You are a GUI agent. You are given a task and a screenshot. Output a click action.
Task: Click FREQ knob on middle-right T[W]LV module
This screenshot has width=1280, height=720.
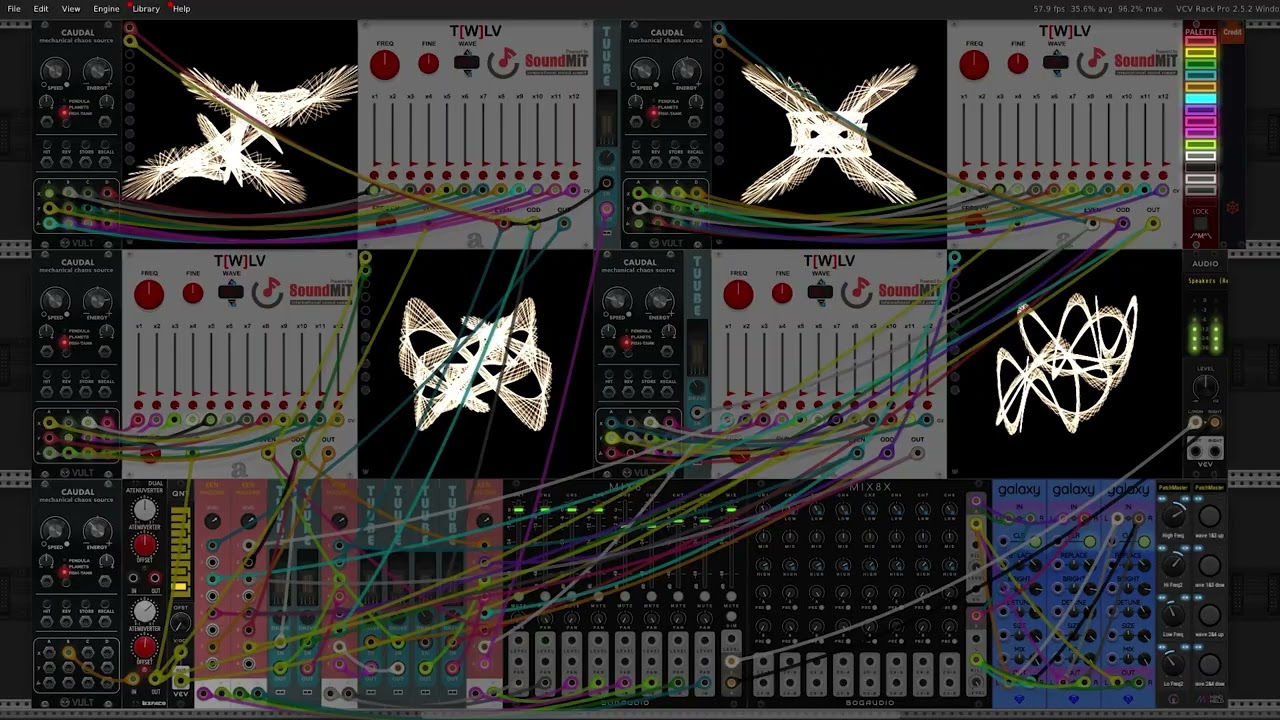[738, 294]
